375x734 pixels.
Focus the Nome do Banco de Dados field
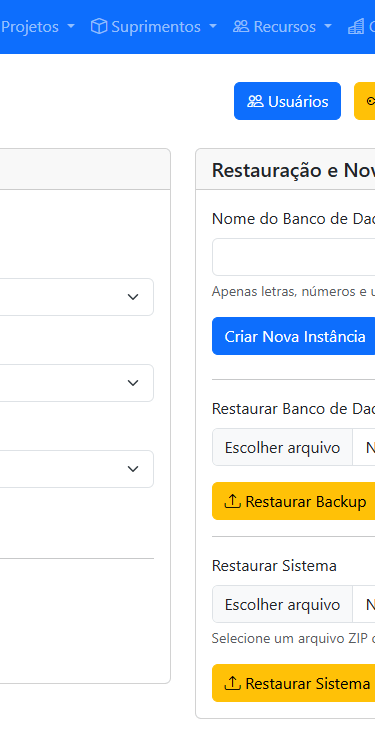click(x=294, y=257)
